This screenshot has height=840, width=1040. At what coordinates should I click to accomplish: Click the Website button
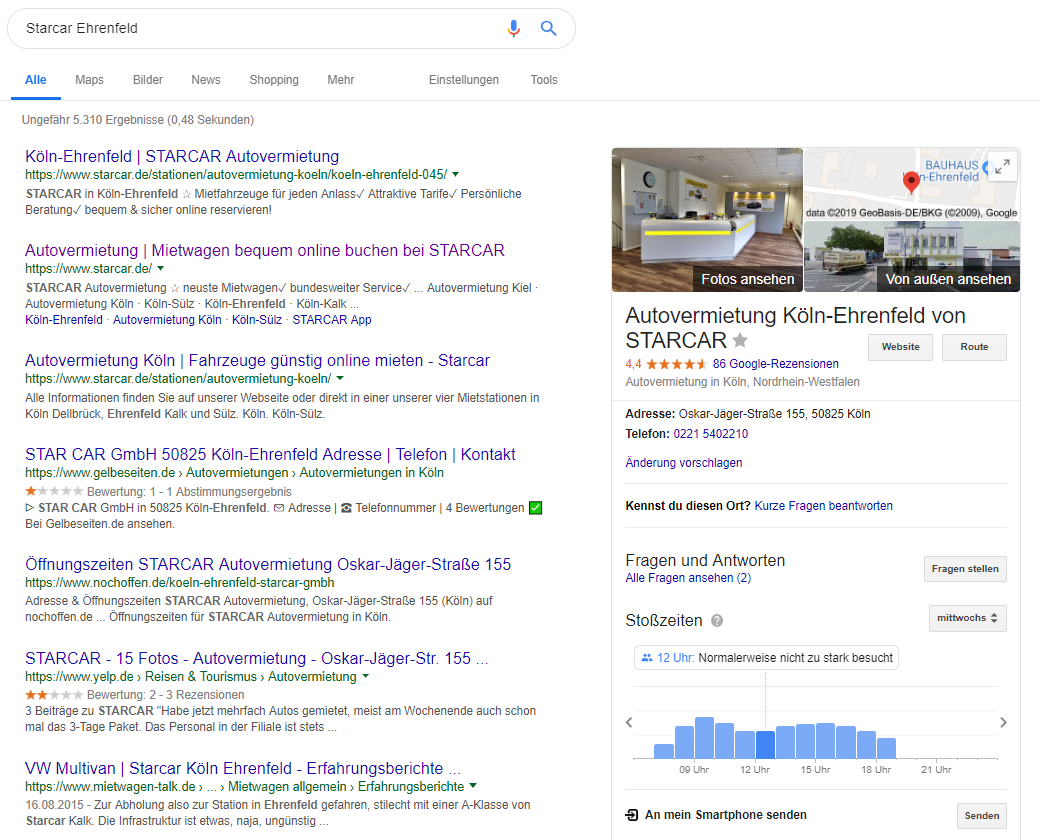[900, 347]
